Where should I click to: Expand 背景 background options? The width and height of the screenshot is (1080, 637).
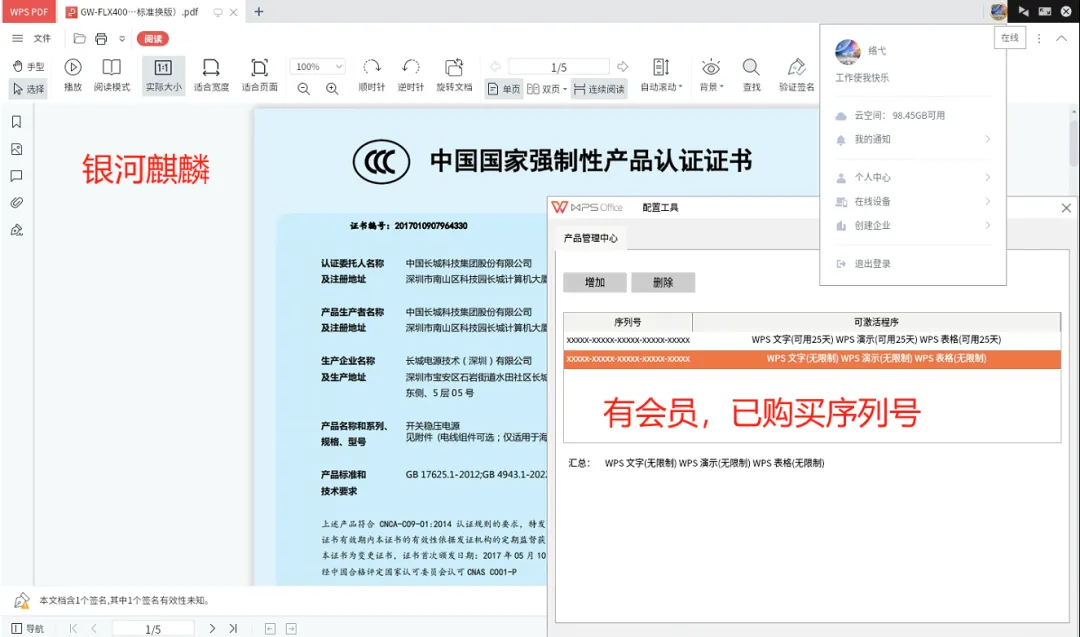click(x=712, y=74)
